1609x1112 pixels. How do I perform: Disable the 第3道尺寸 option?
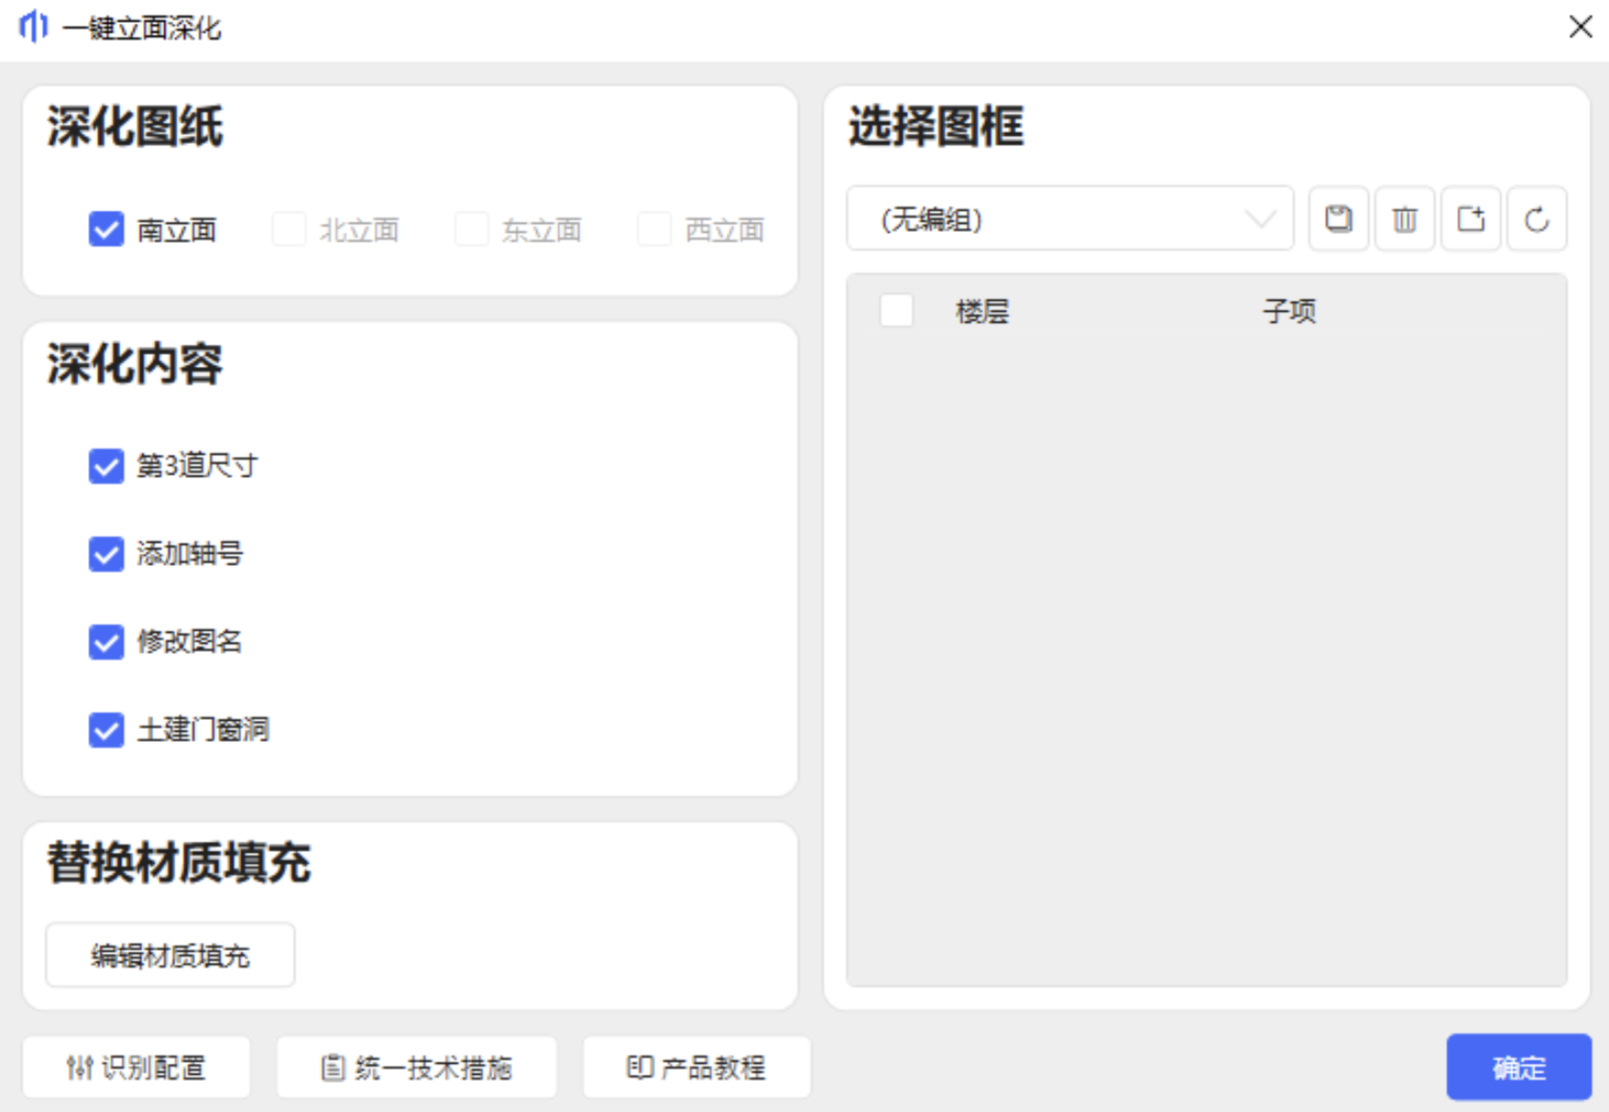tap(106, 466)
